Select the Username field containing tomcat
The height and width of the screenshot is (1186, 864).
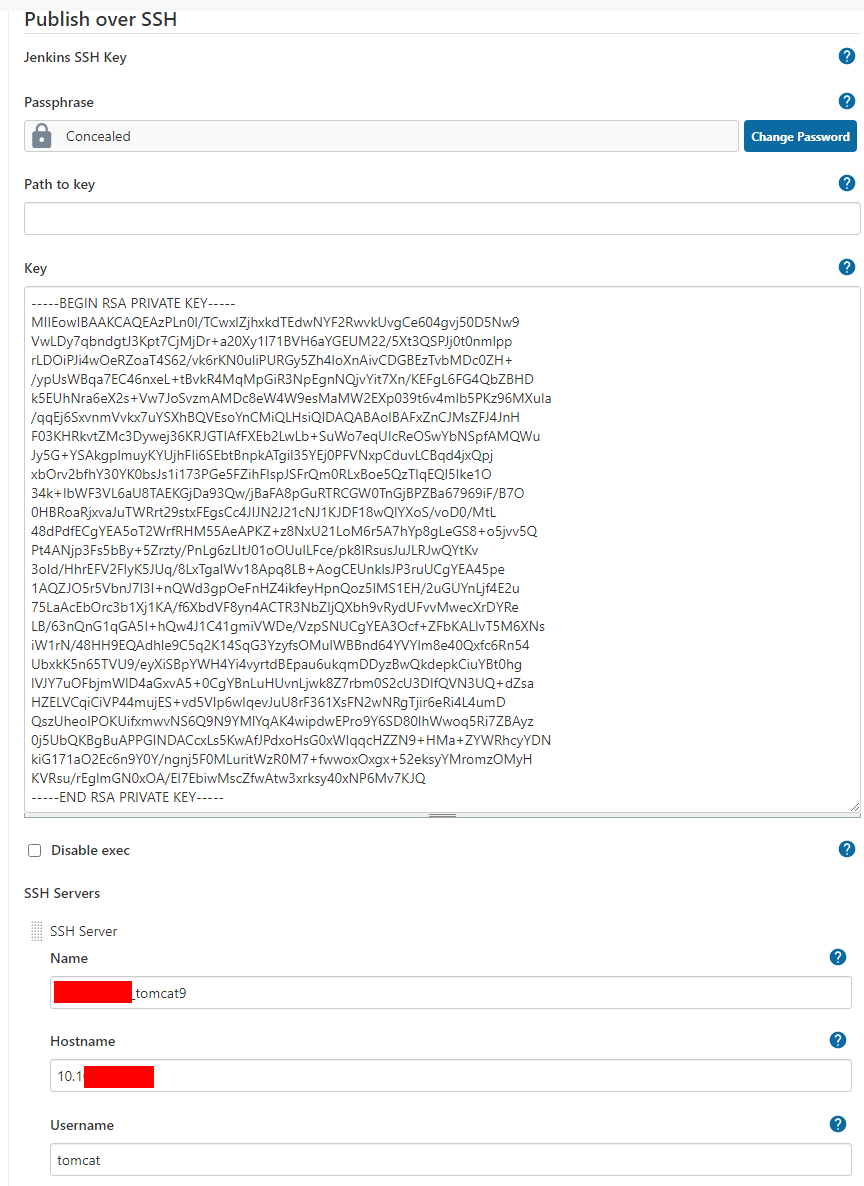[451, 1160]
